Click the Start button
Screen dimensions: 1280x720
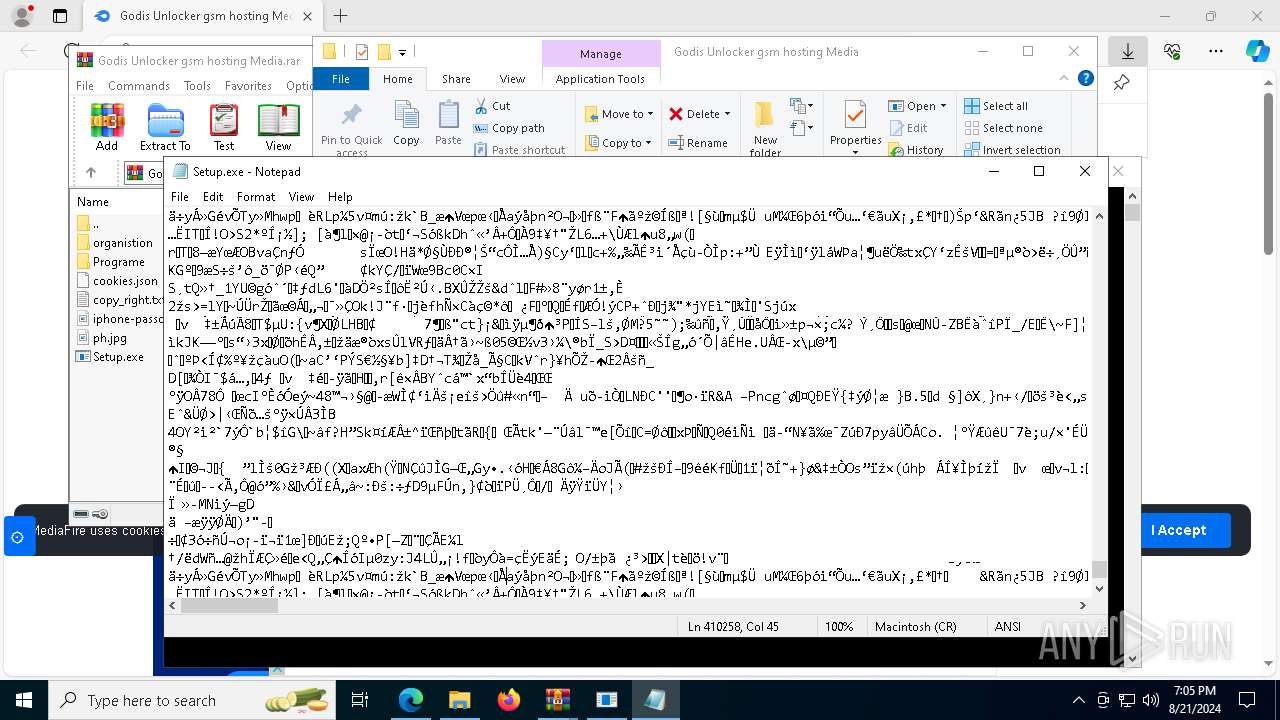point(24,700)
